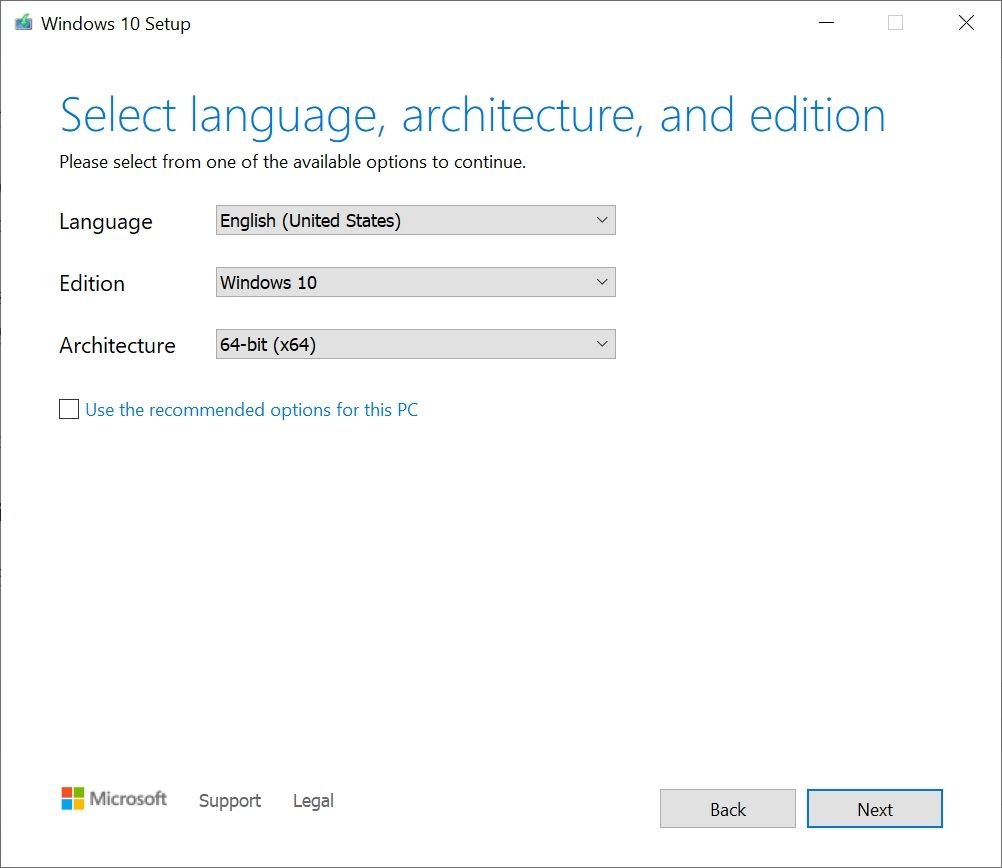
Task: Click the minimize button
Action: click(x=826, y=22)
